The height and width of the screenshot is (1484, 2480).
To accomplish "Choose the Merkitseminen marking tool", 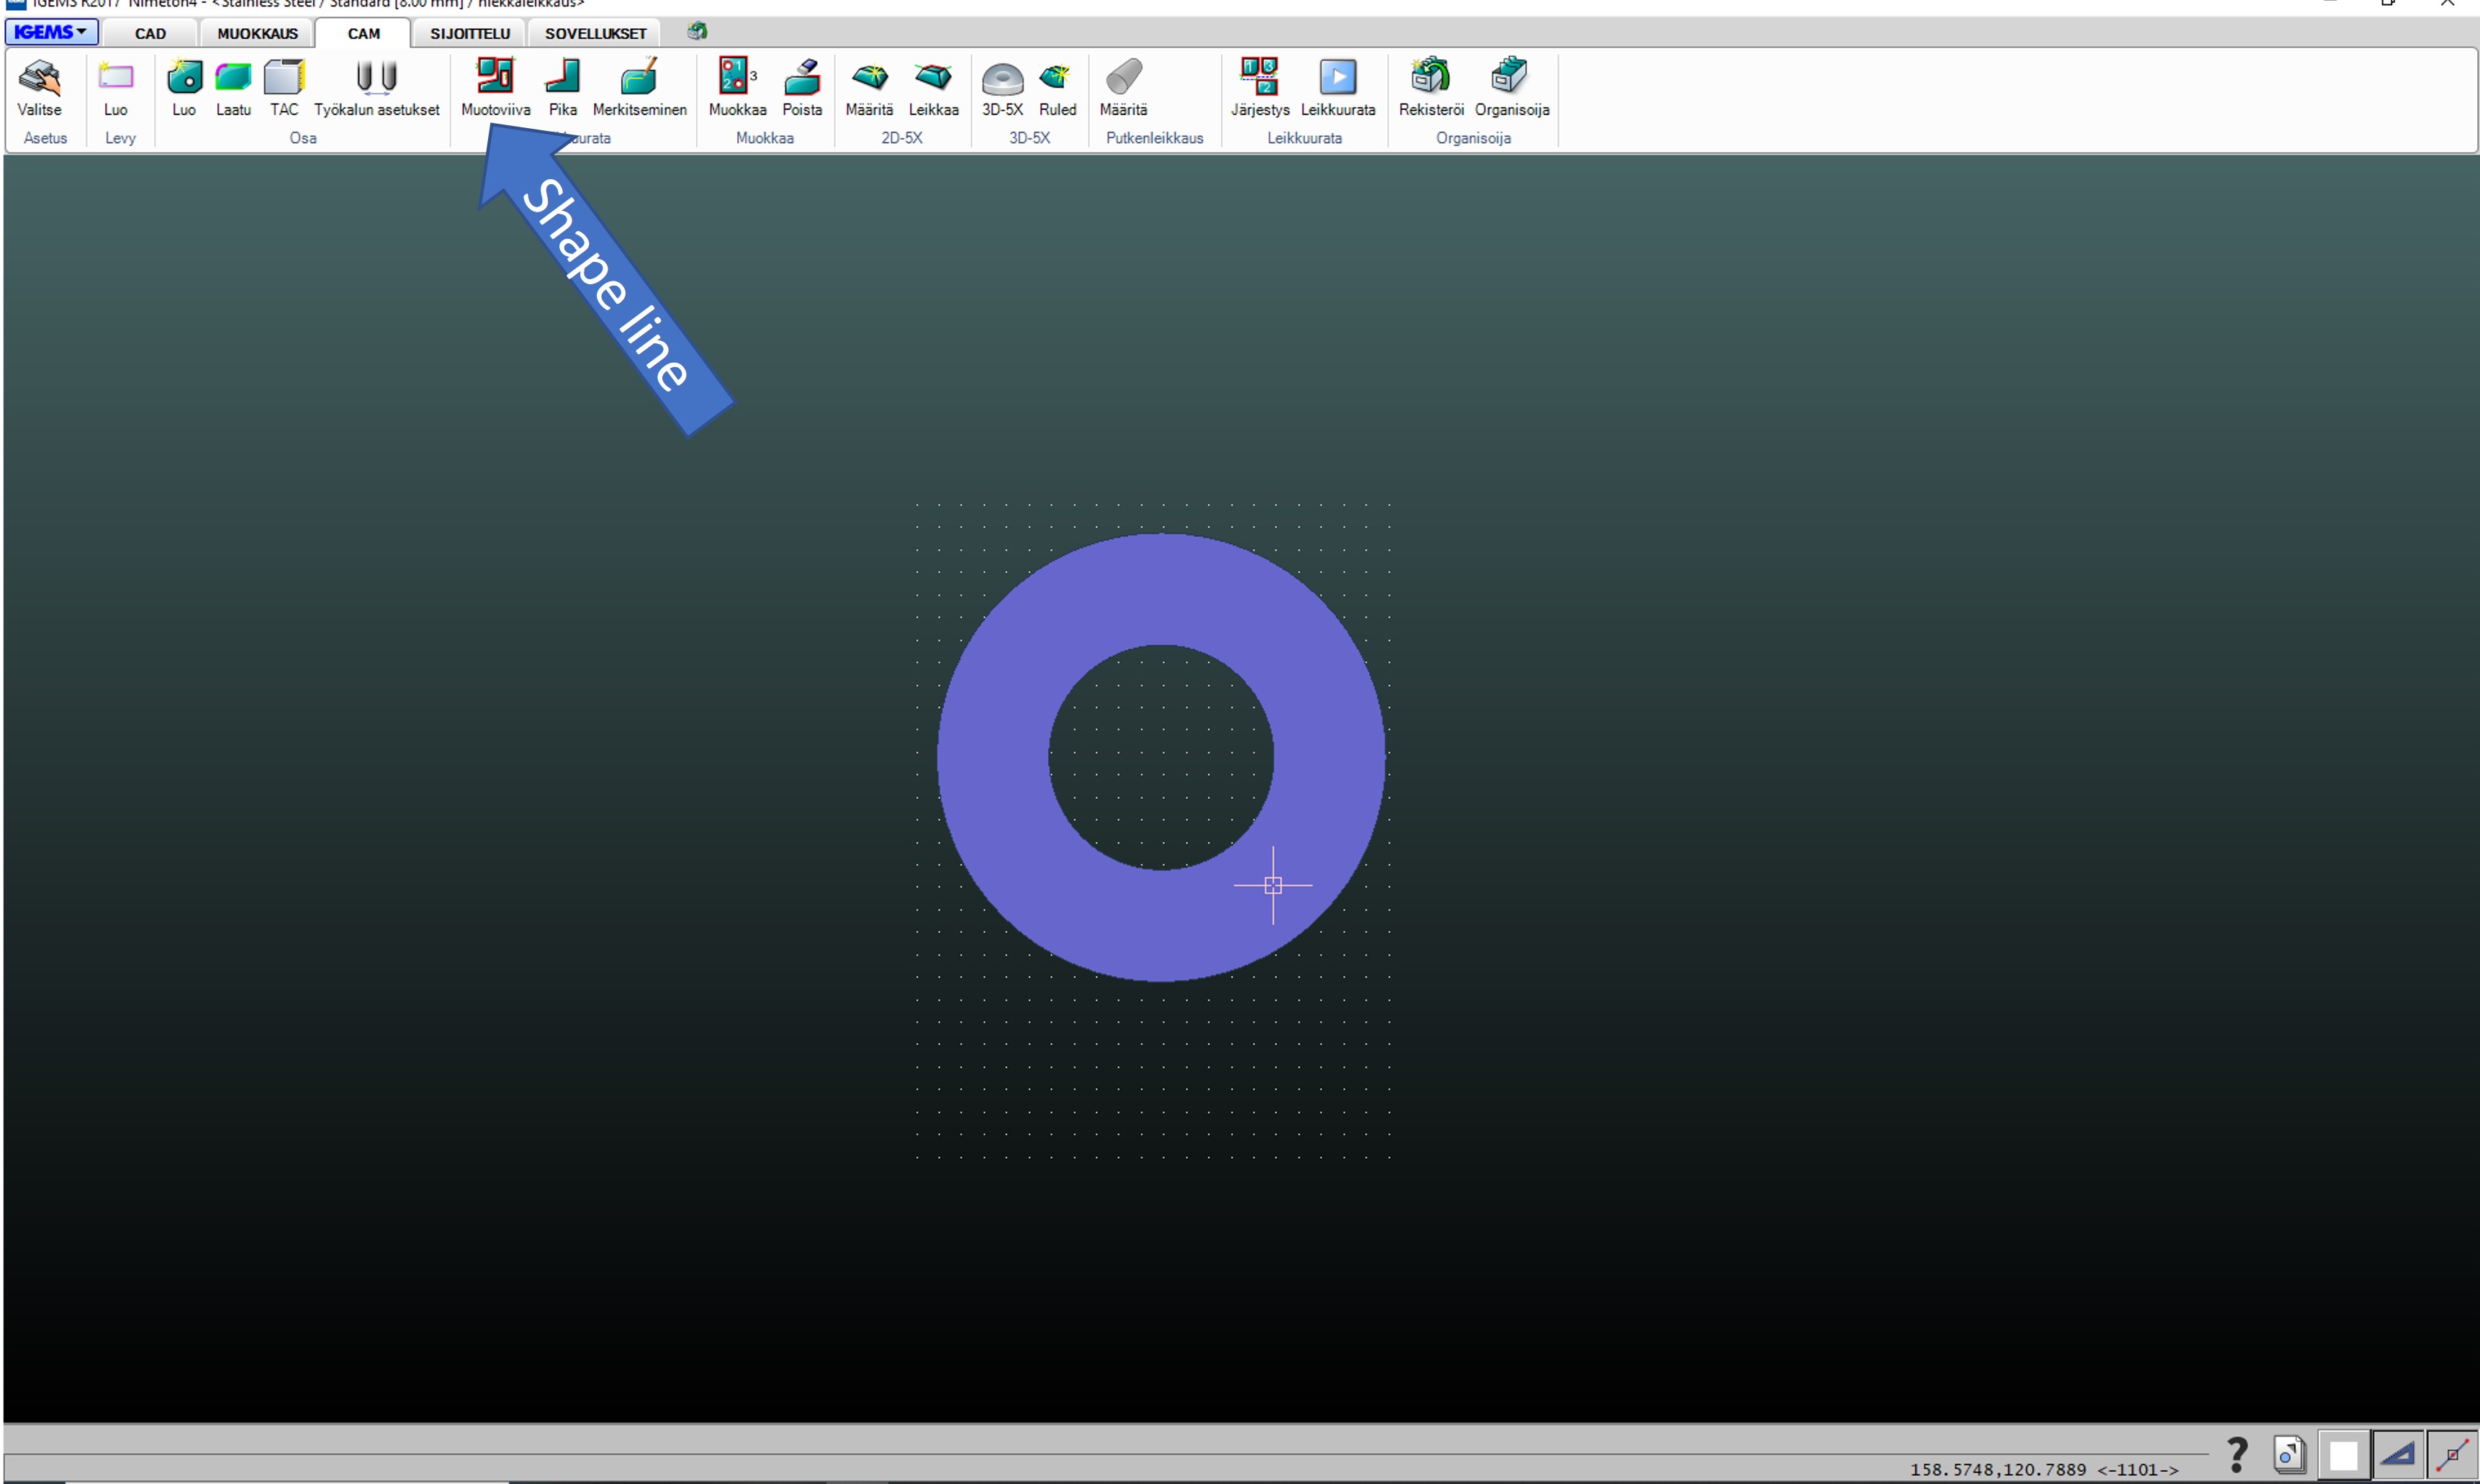I will point(639,87).
